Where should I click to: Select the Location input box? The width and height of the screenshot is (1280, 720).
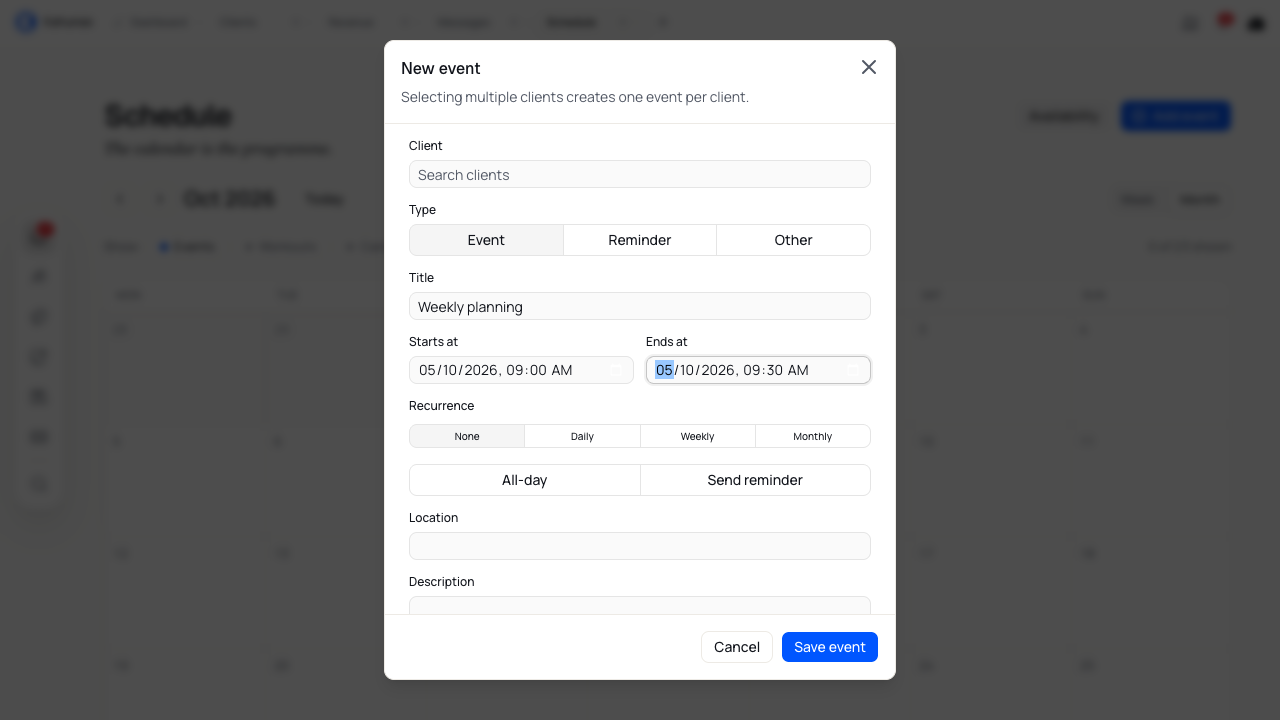(x=640, y=546)
